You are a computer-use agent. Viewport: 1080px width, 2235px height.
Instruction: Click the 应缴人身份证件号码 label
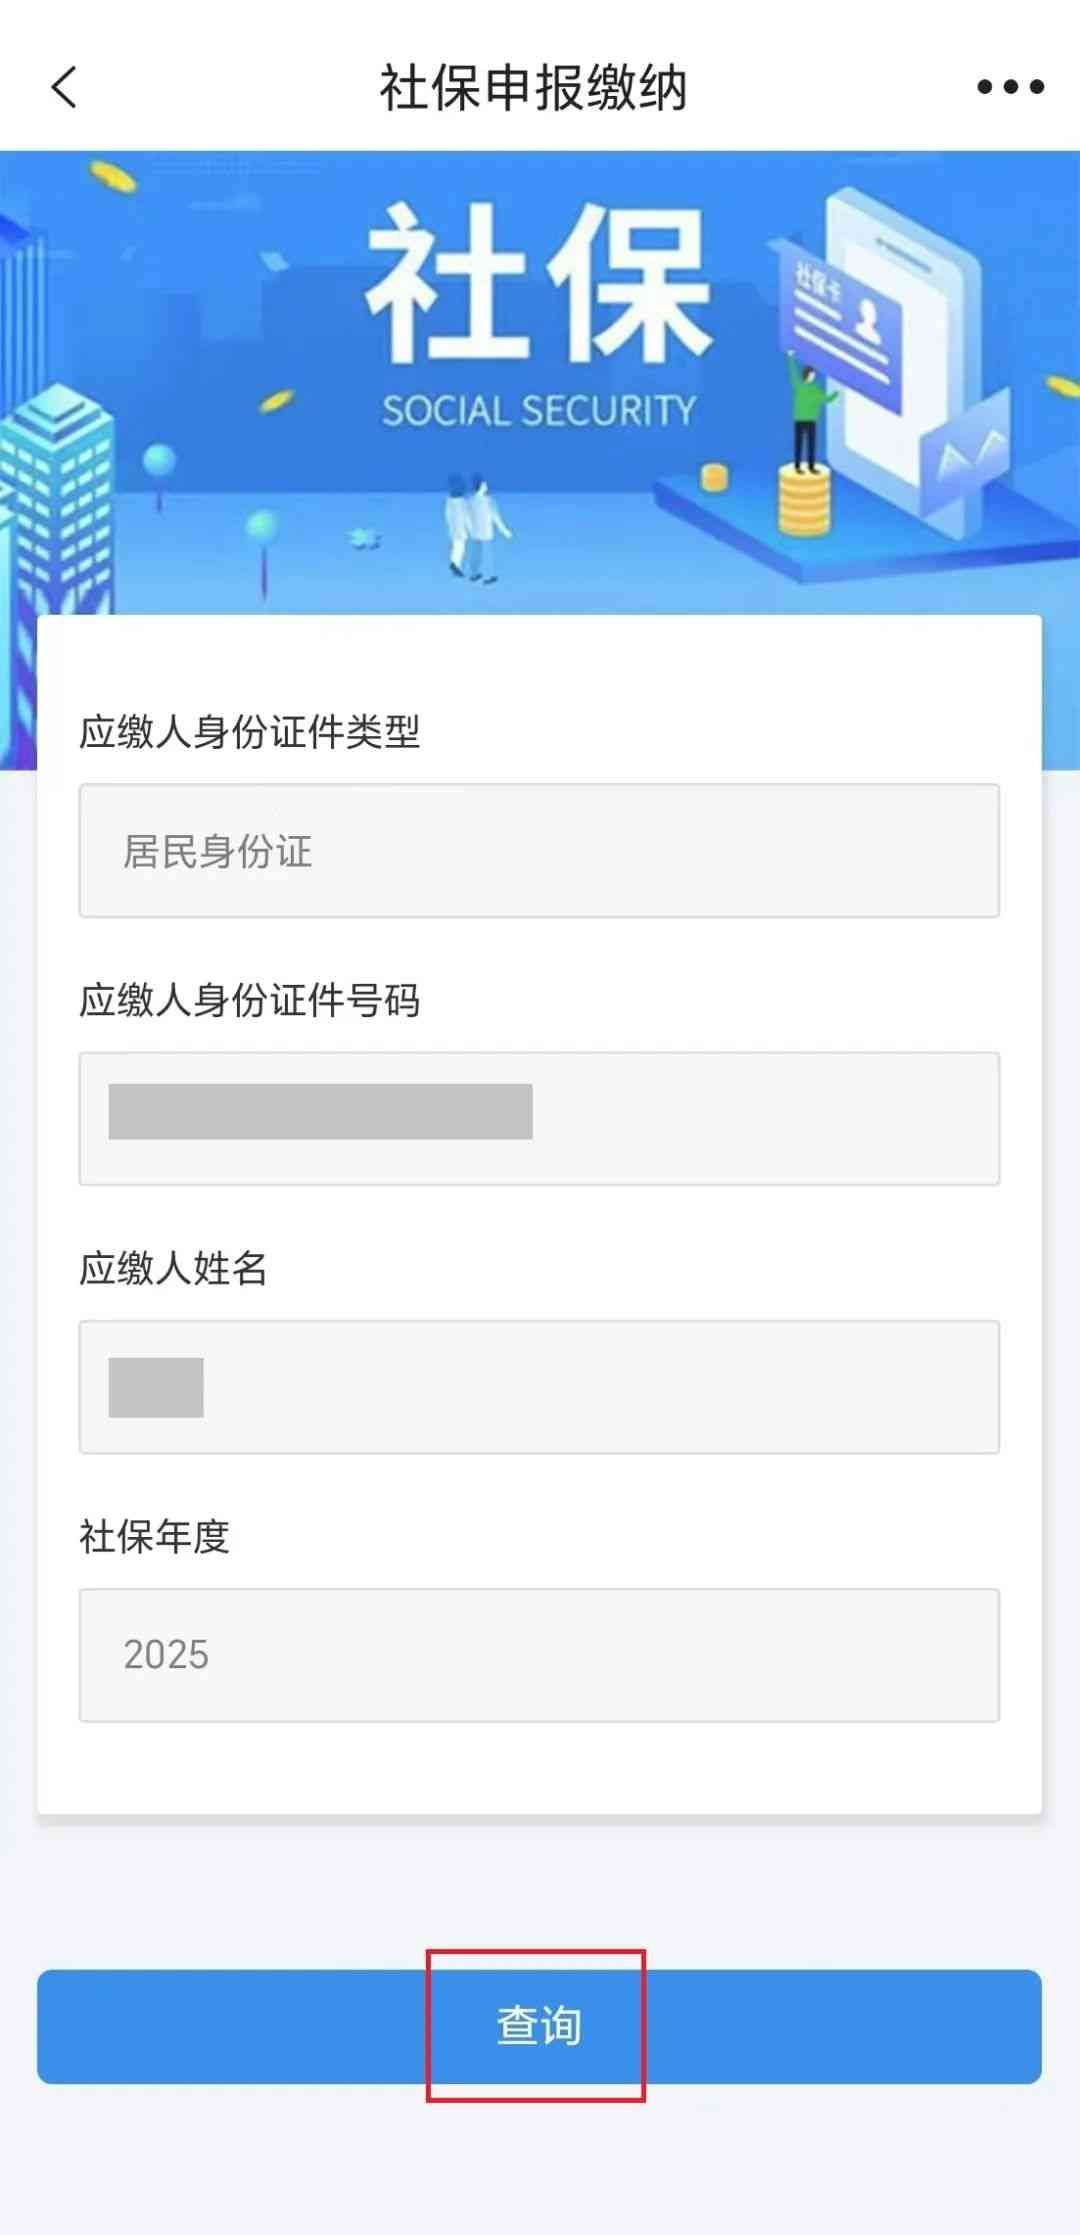click(x=249, y=1000)
